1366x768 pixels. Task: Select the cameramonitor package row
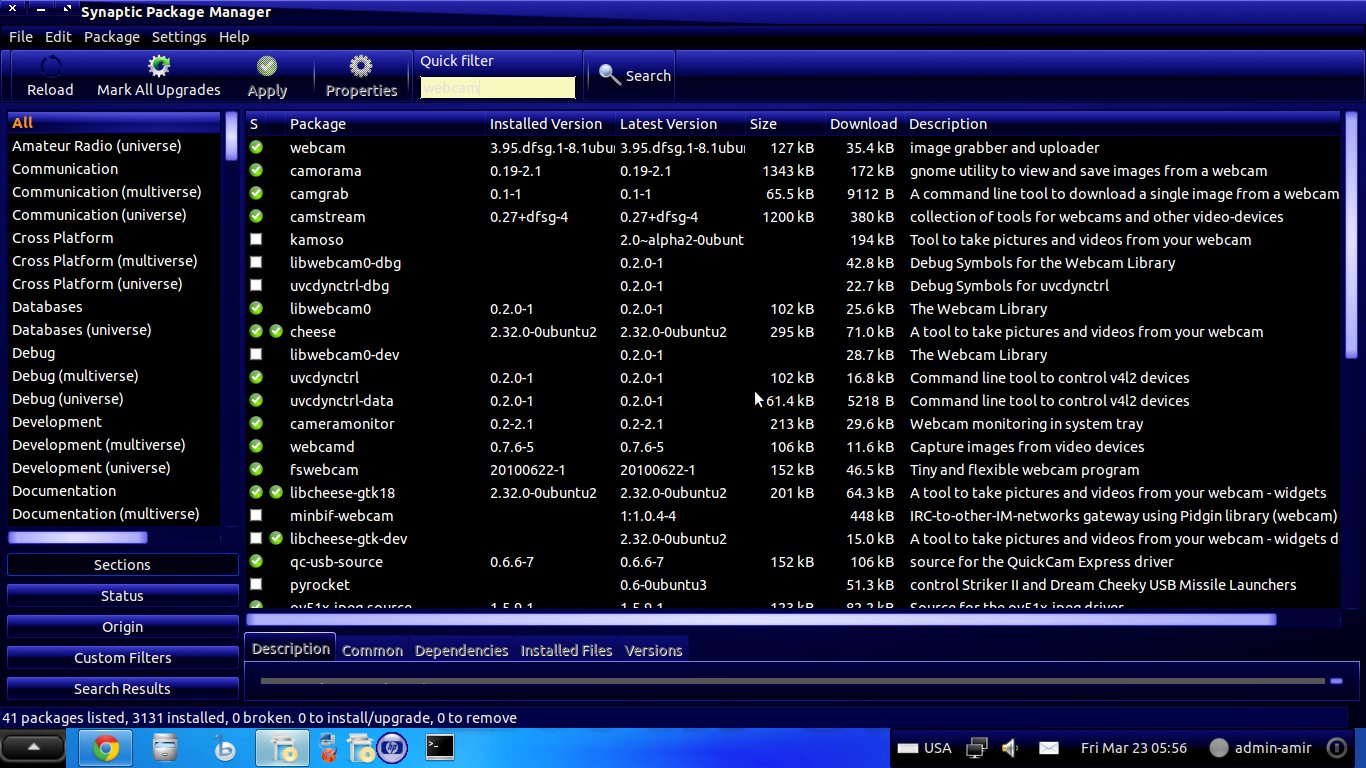pos(792,423)
